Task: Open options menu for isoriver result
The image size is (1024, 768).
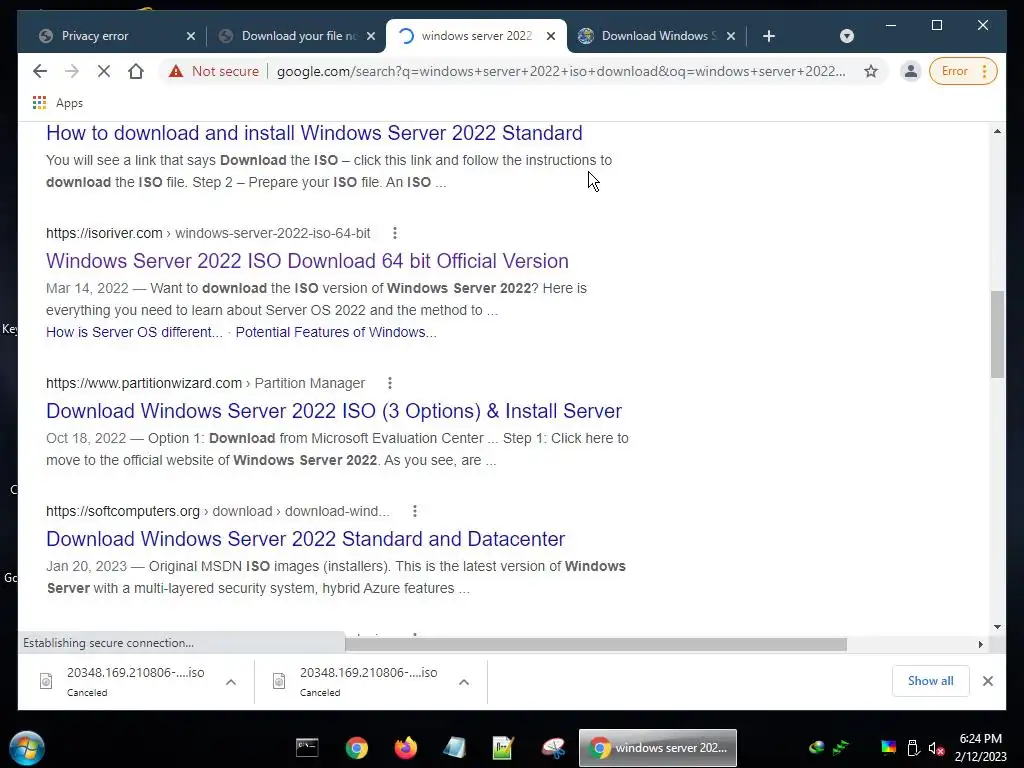Action: click(394, 233)
